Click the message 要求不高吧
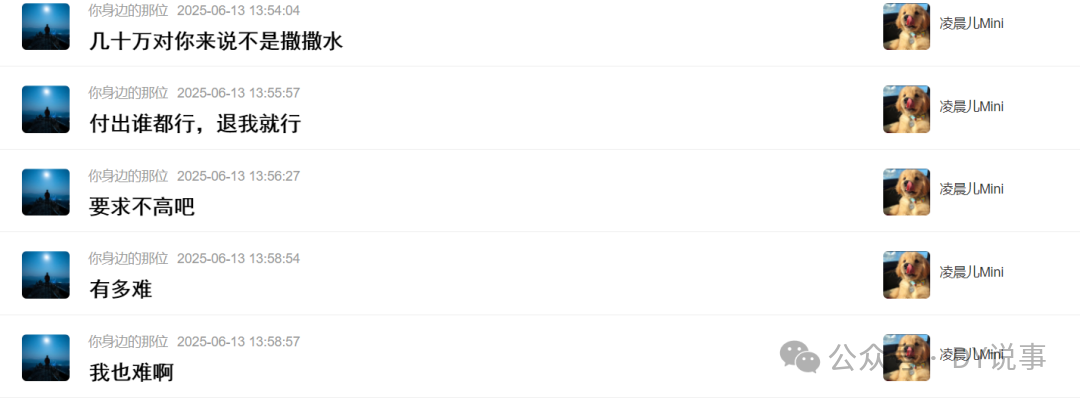 pos(142,207)
